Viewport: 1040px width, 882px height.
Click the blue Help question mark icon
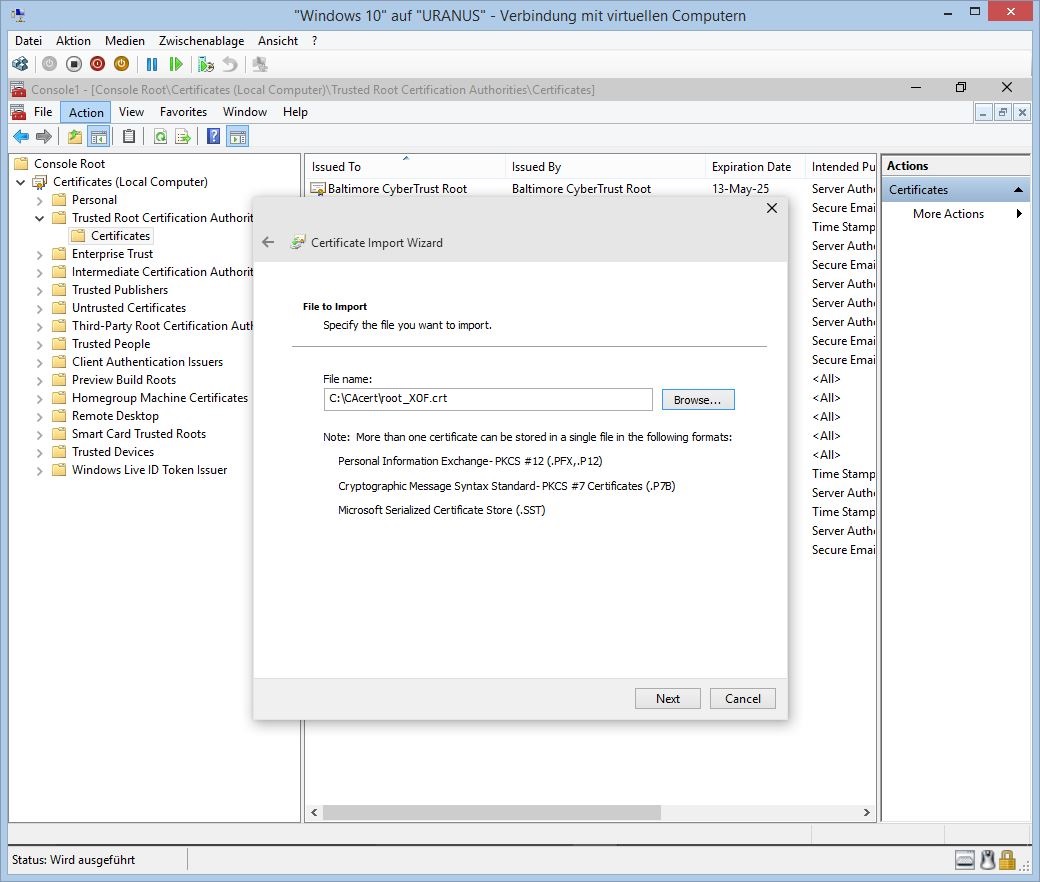pyautogui.click(x=213, y=137)
